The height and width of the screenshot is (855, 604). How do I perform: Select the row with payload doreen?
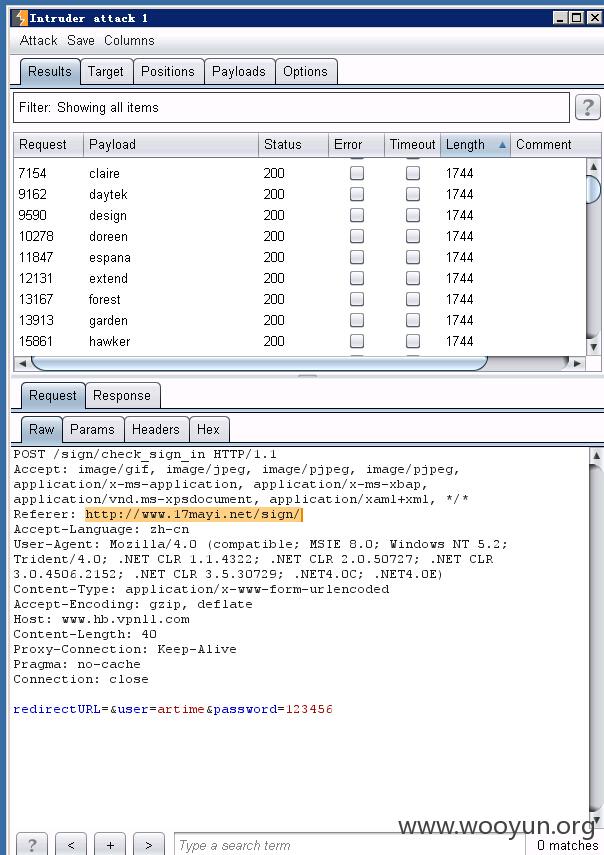(299, 236)
